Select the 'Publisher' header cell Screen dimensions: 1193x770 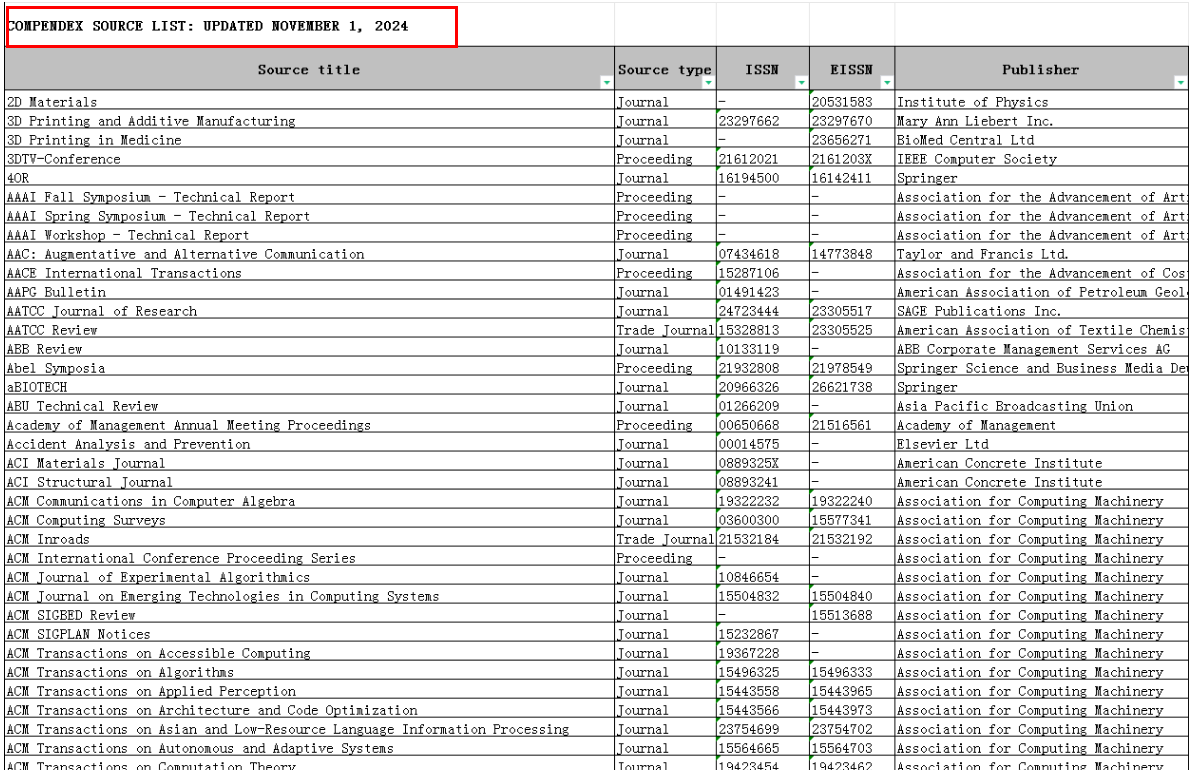click(x=1041, y=69)
